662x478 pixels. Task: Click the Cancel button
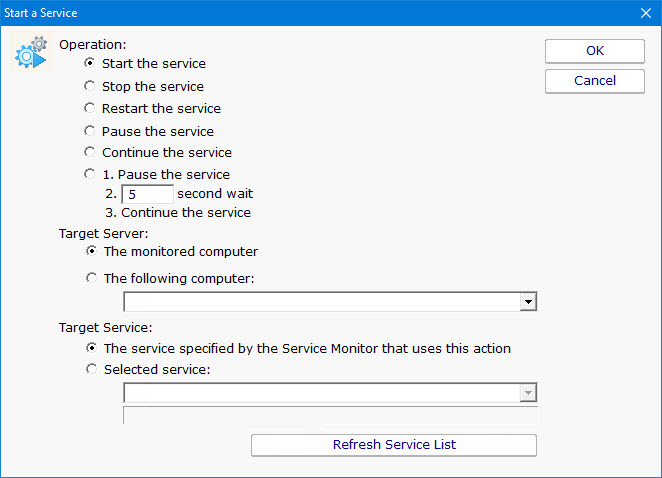pos(595,80)
